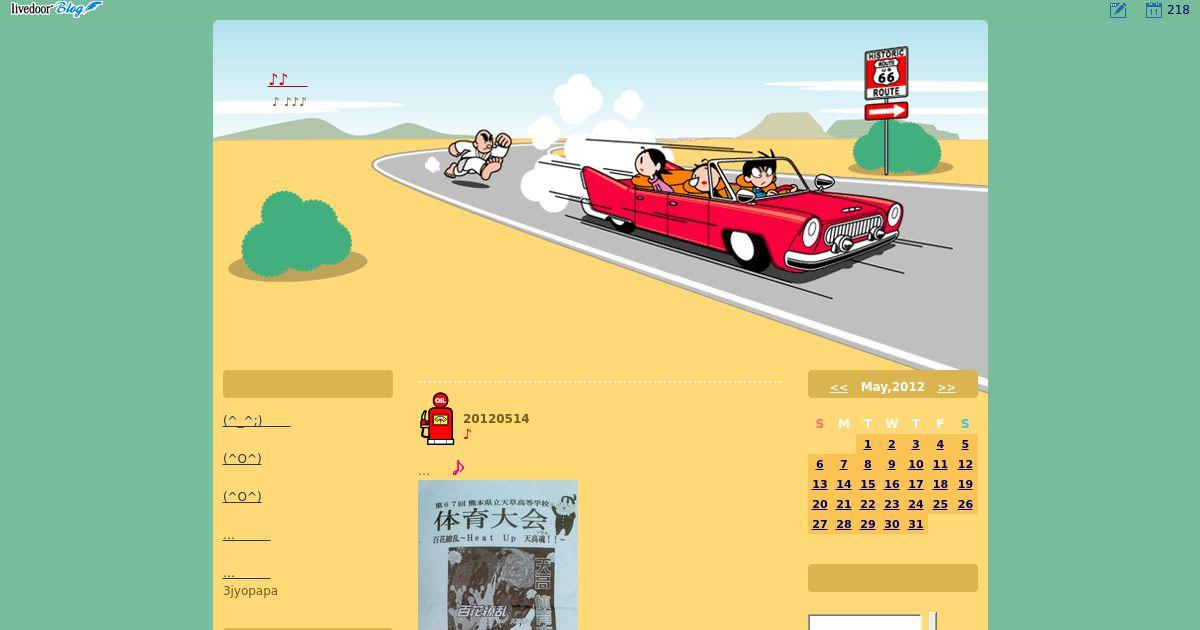This screenshot has height=630, width=1200.
Task: Go to previous month with << link
Action: pyautogui.click(x=838, y=387)
